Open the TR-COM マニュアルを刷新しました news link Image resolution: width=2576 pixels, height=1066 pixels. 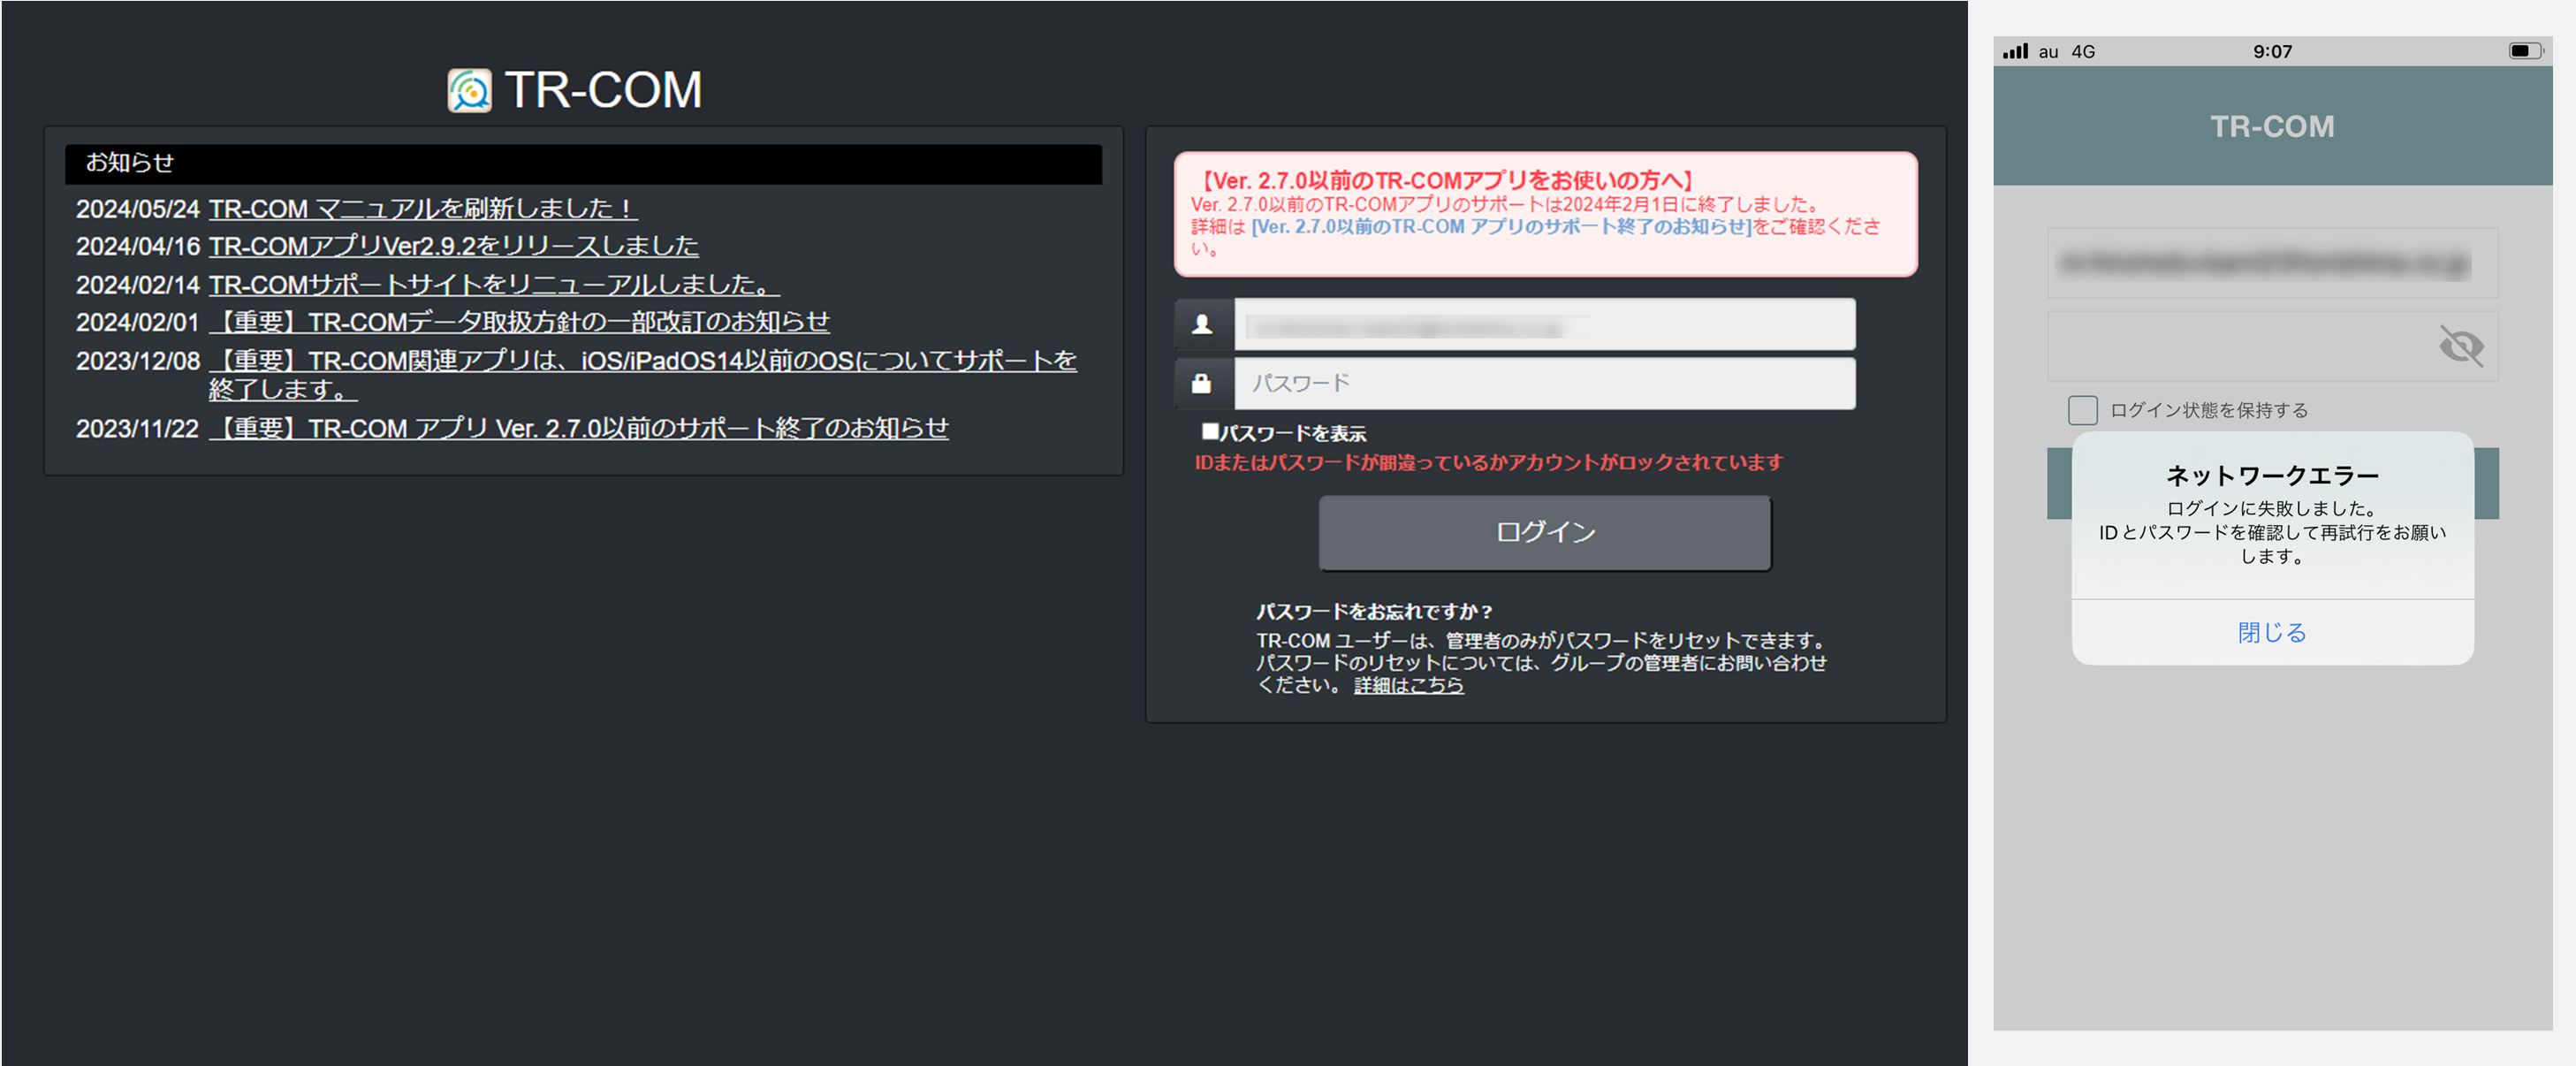tap(422, 208)
